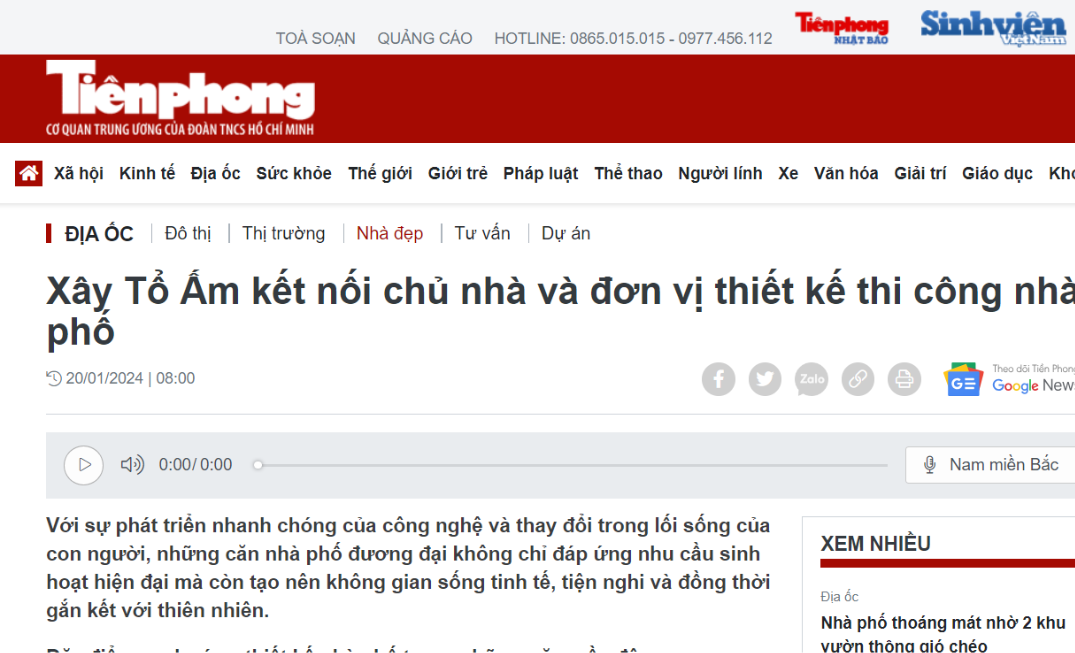The height and width of the screenshot is (653, 1075).
Task: Open the TOÀ SOẠN link
Action: (x=315, y=38)
